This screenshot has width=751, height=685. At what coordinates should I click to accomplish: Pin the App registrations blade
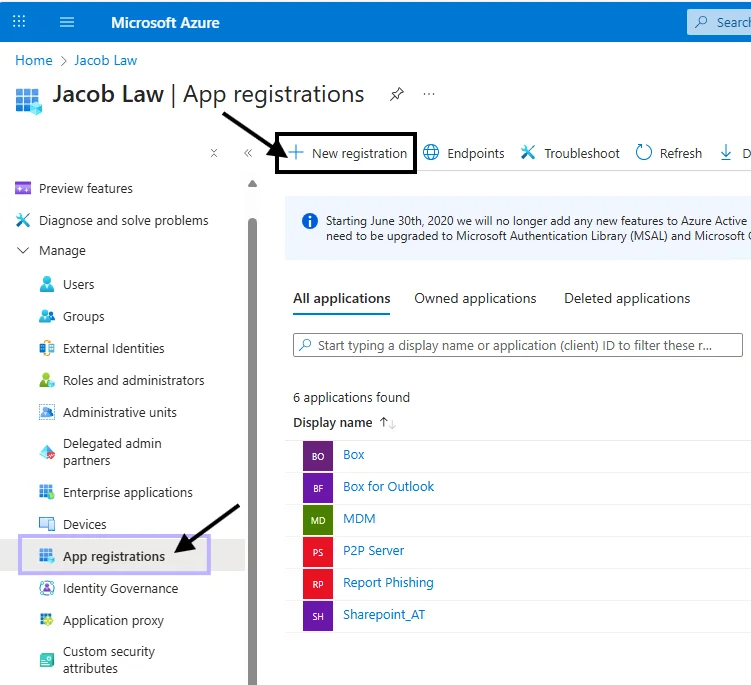click(397, 94)
